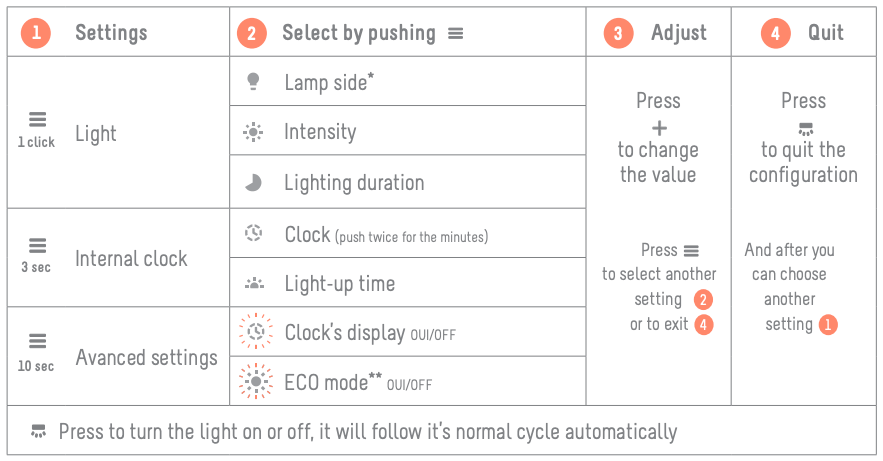Select the orange circle 3 beside Adjust
This screenshot has height=461, width=883.
click(x=618, y=33)
